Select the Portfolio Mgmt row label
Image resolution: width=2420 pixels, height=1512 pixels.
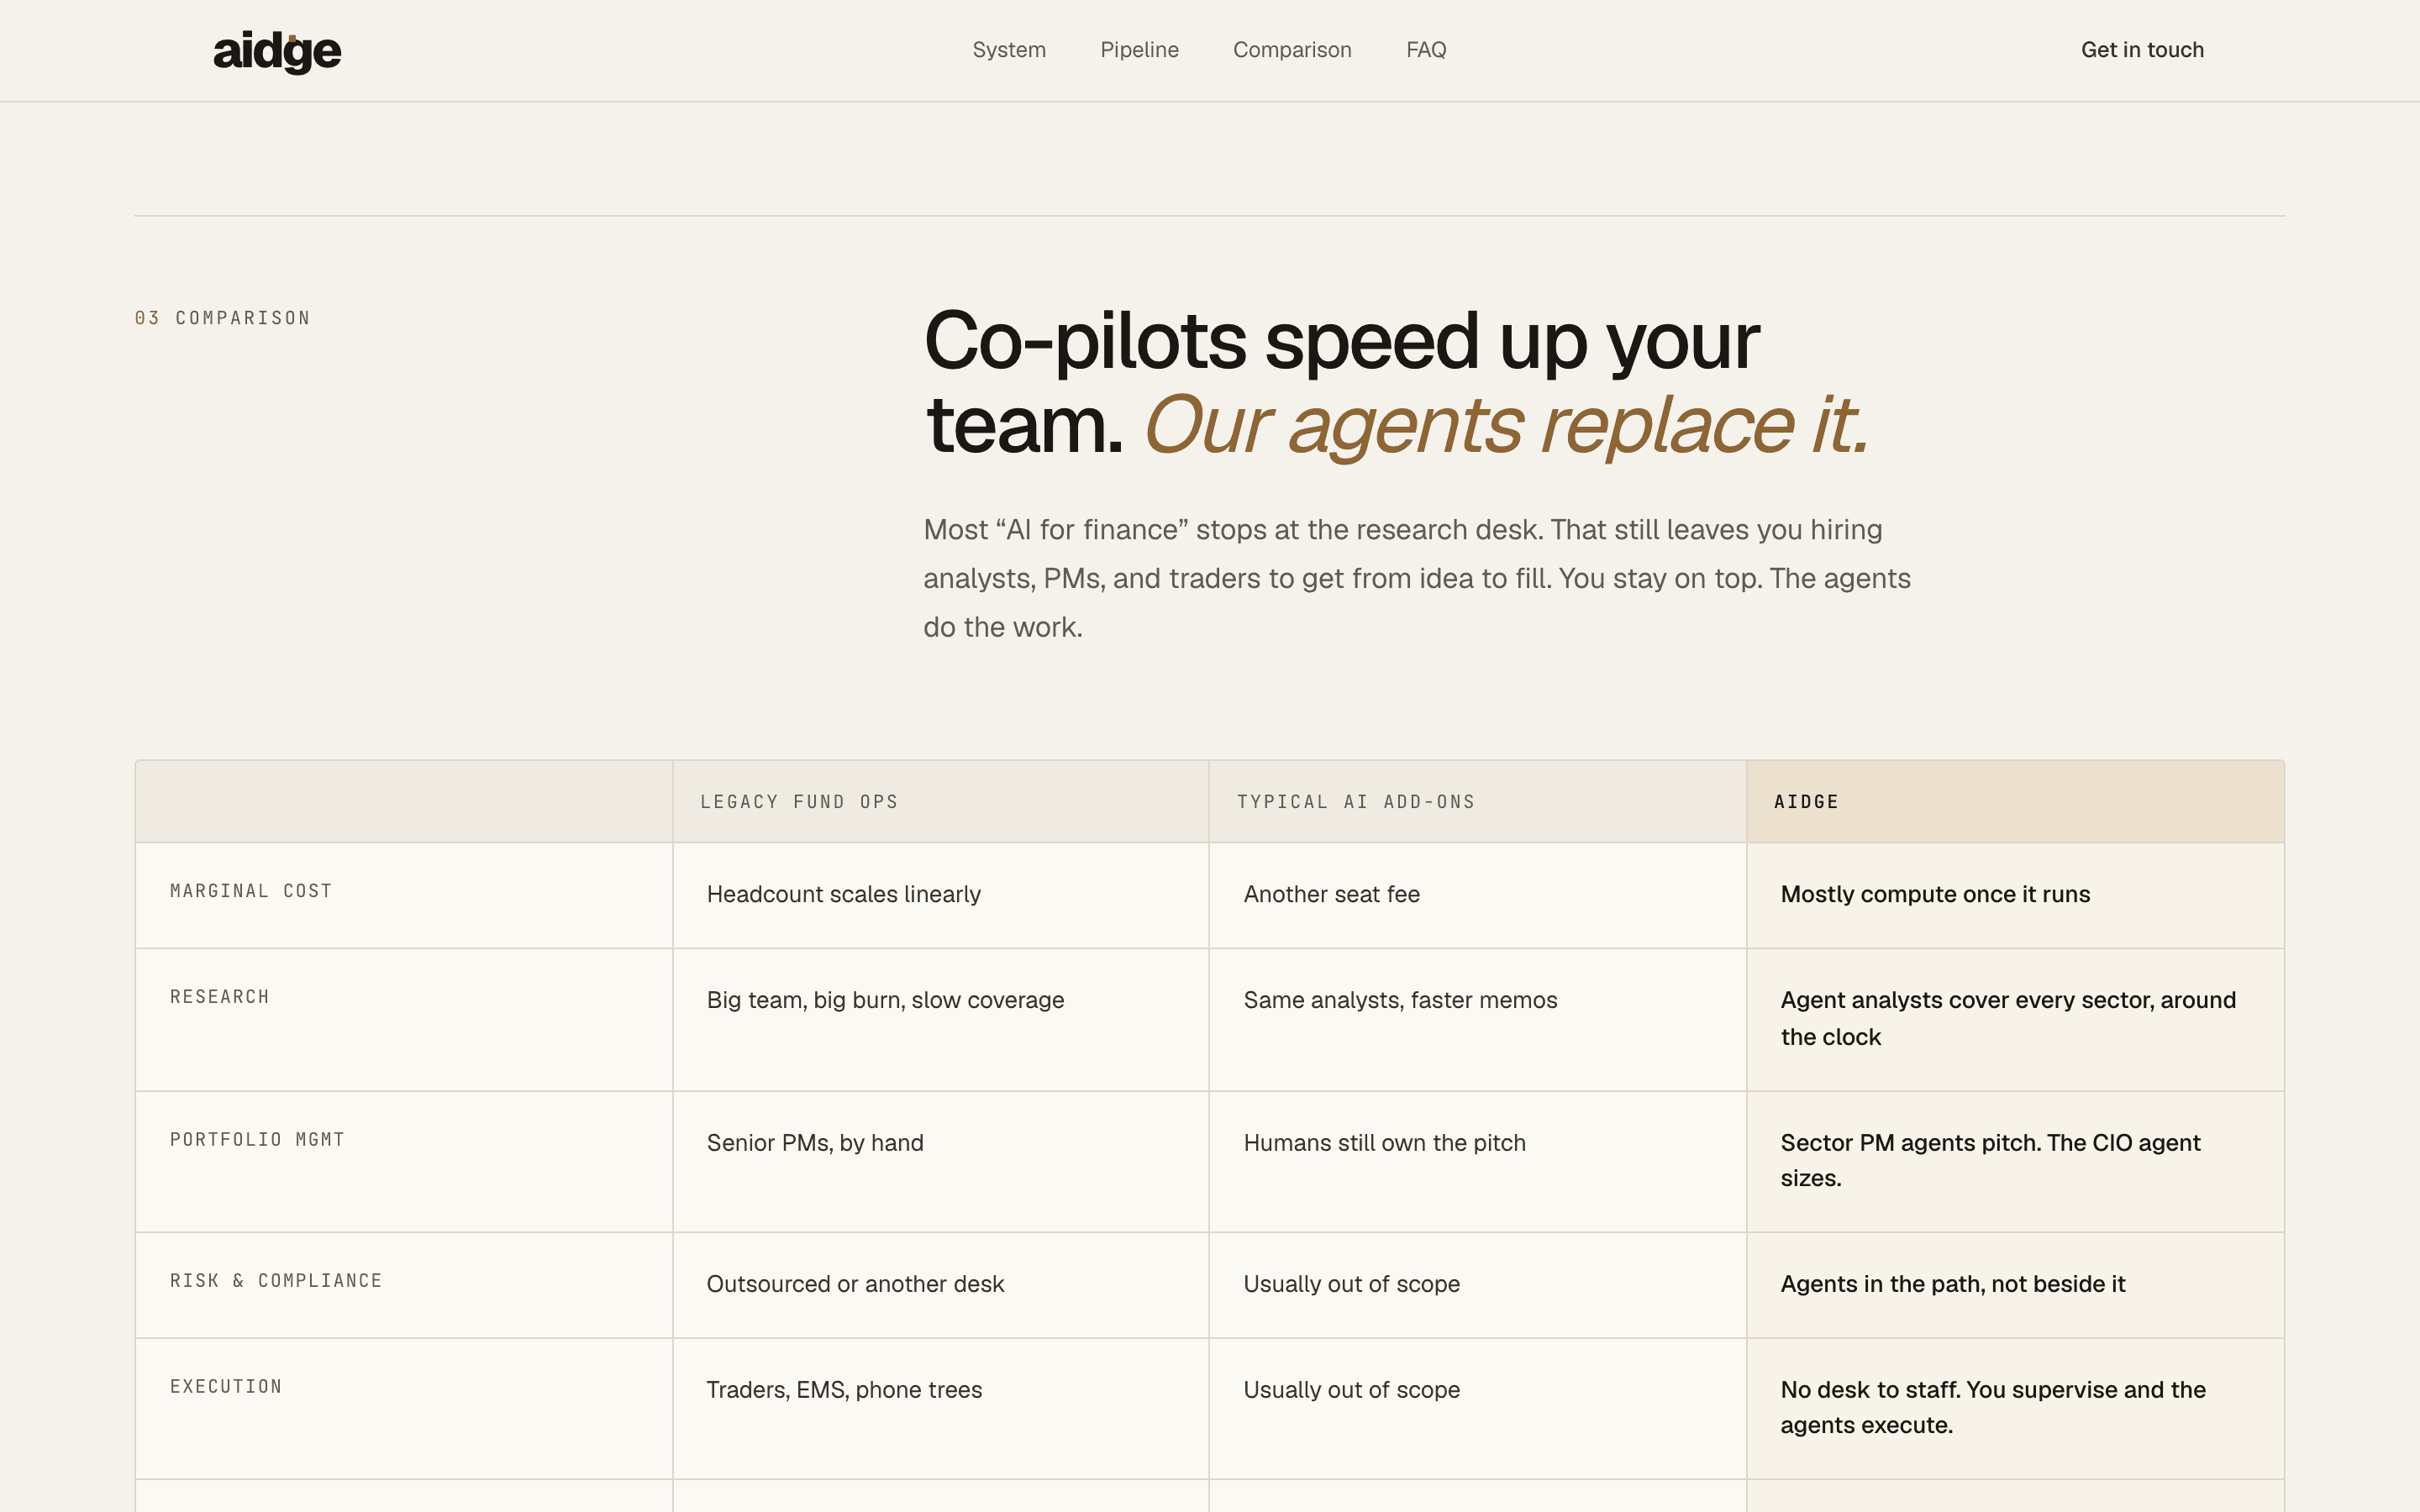point(257,1140)
